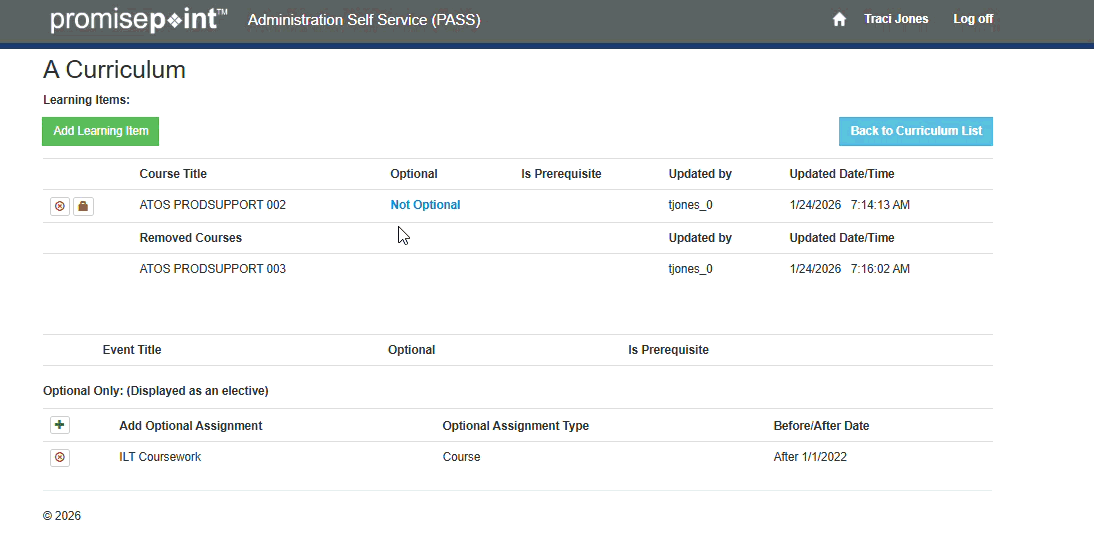This screenshot has width=1094, height=552.
Task: Open the Traci Jones user menu
Action: pyautogui.click(x=896, y=19)
